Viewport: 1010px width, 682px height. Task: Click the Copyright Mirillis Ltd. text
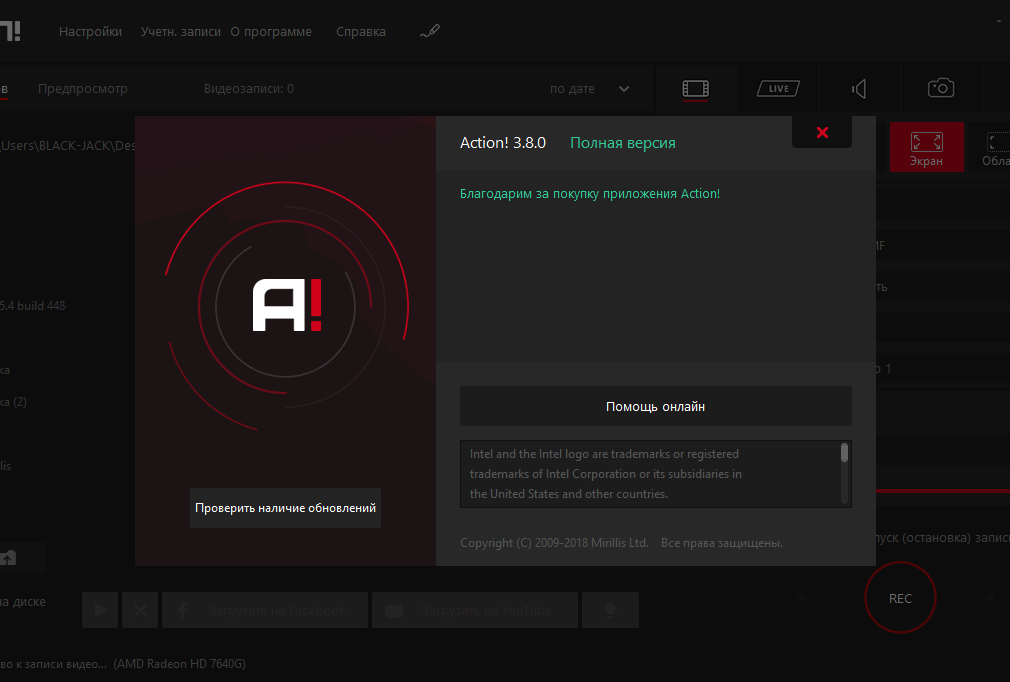click(554, 543)
